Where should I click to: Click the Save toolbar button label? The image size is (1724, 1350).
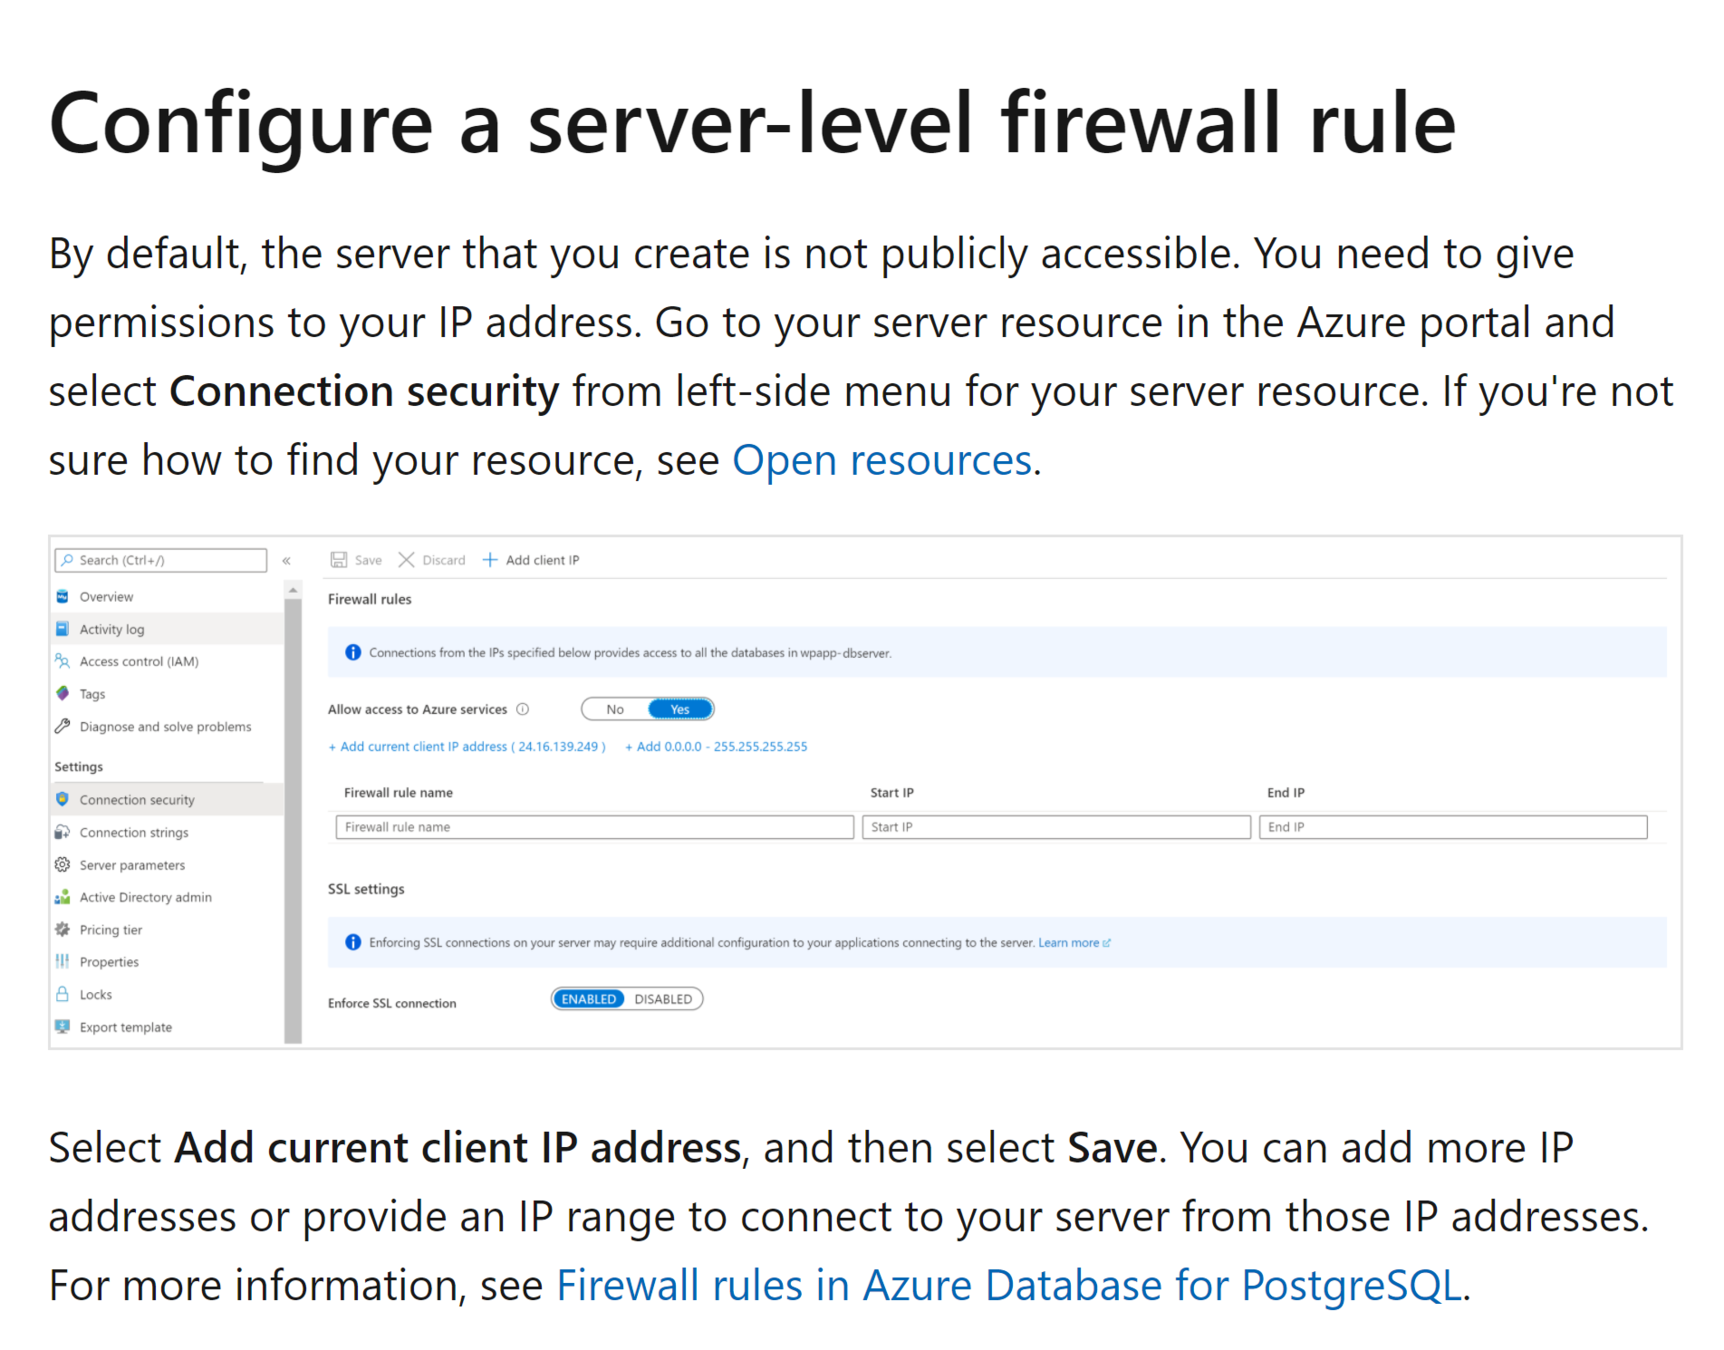pyautogui.click(x=368, y=560)
